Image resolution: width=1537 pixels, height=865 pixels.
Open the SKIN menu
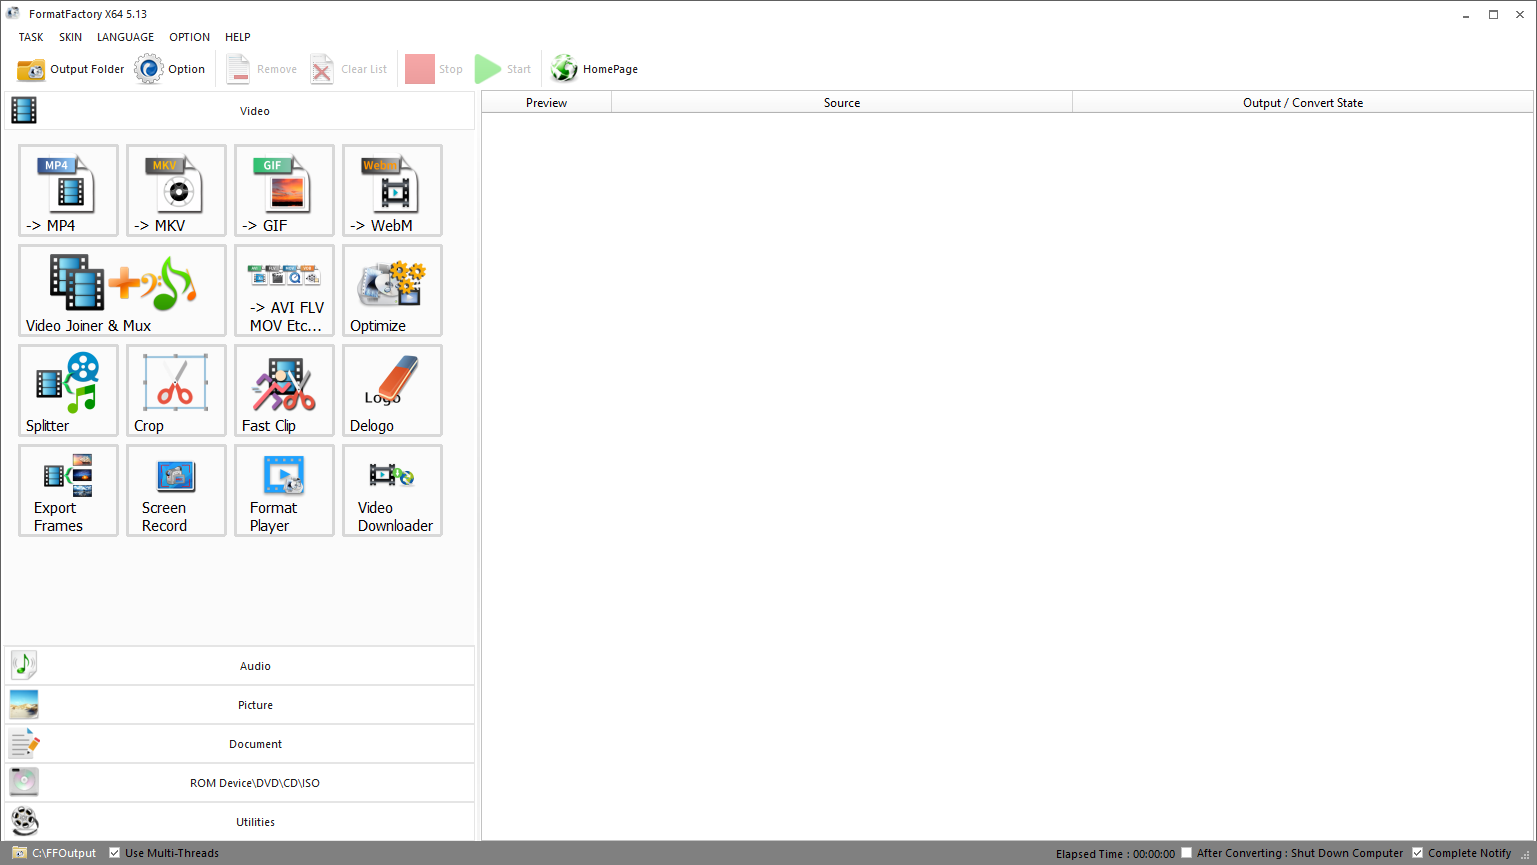[x=71, y=37]
